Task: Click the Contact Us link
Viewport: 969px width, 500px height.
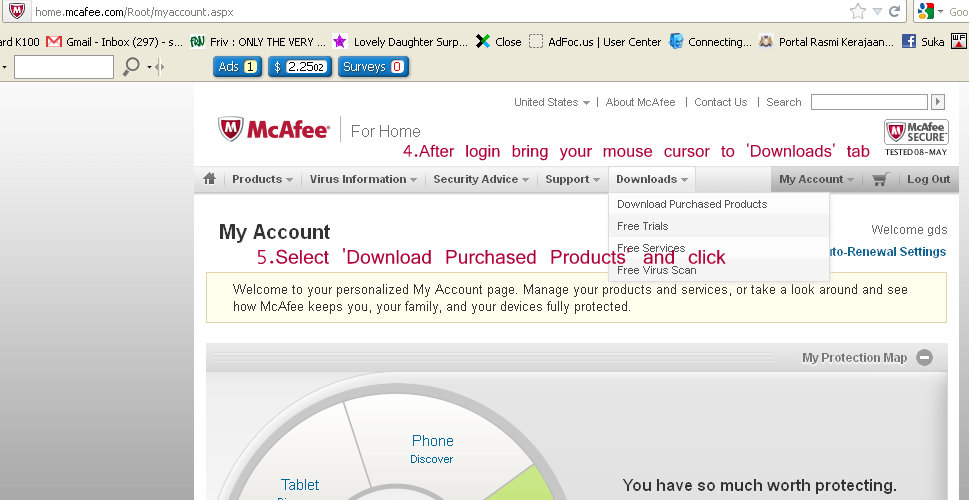Action: click(x=721, y=102)
